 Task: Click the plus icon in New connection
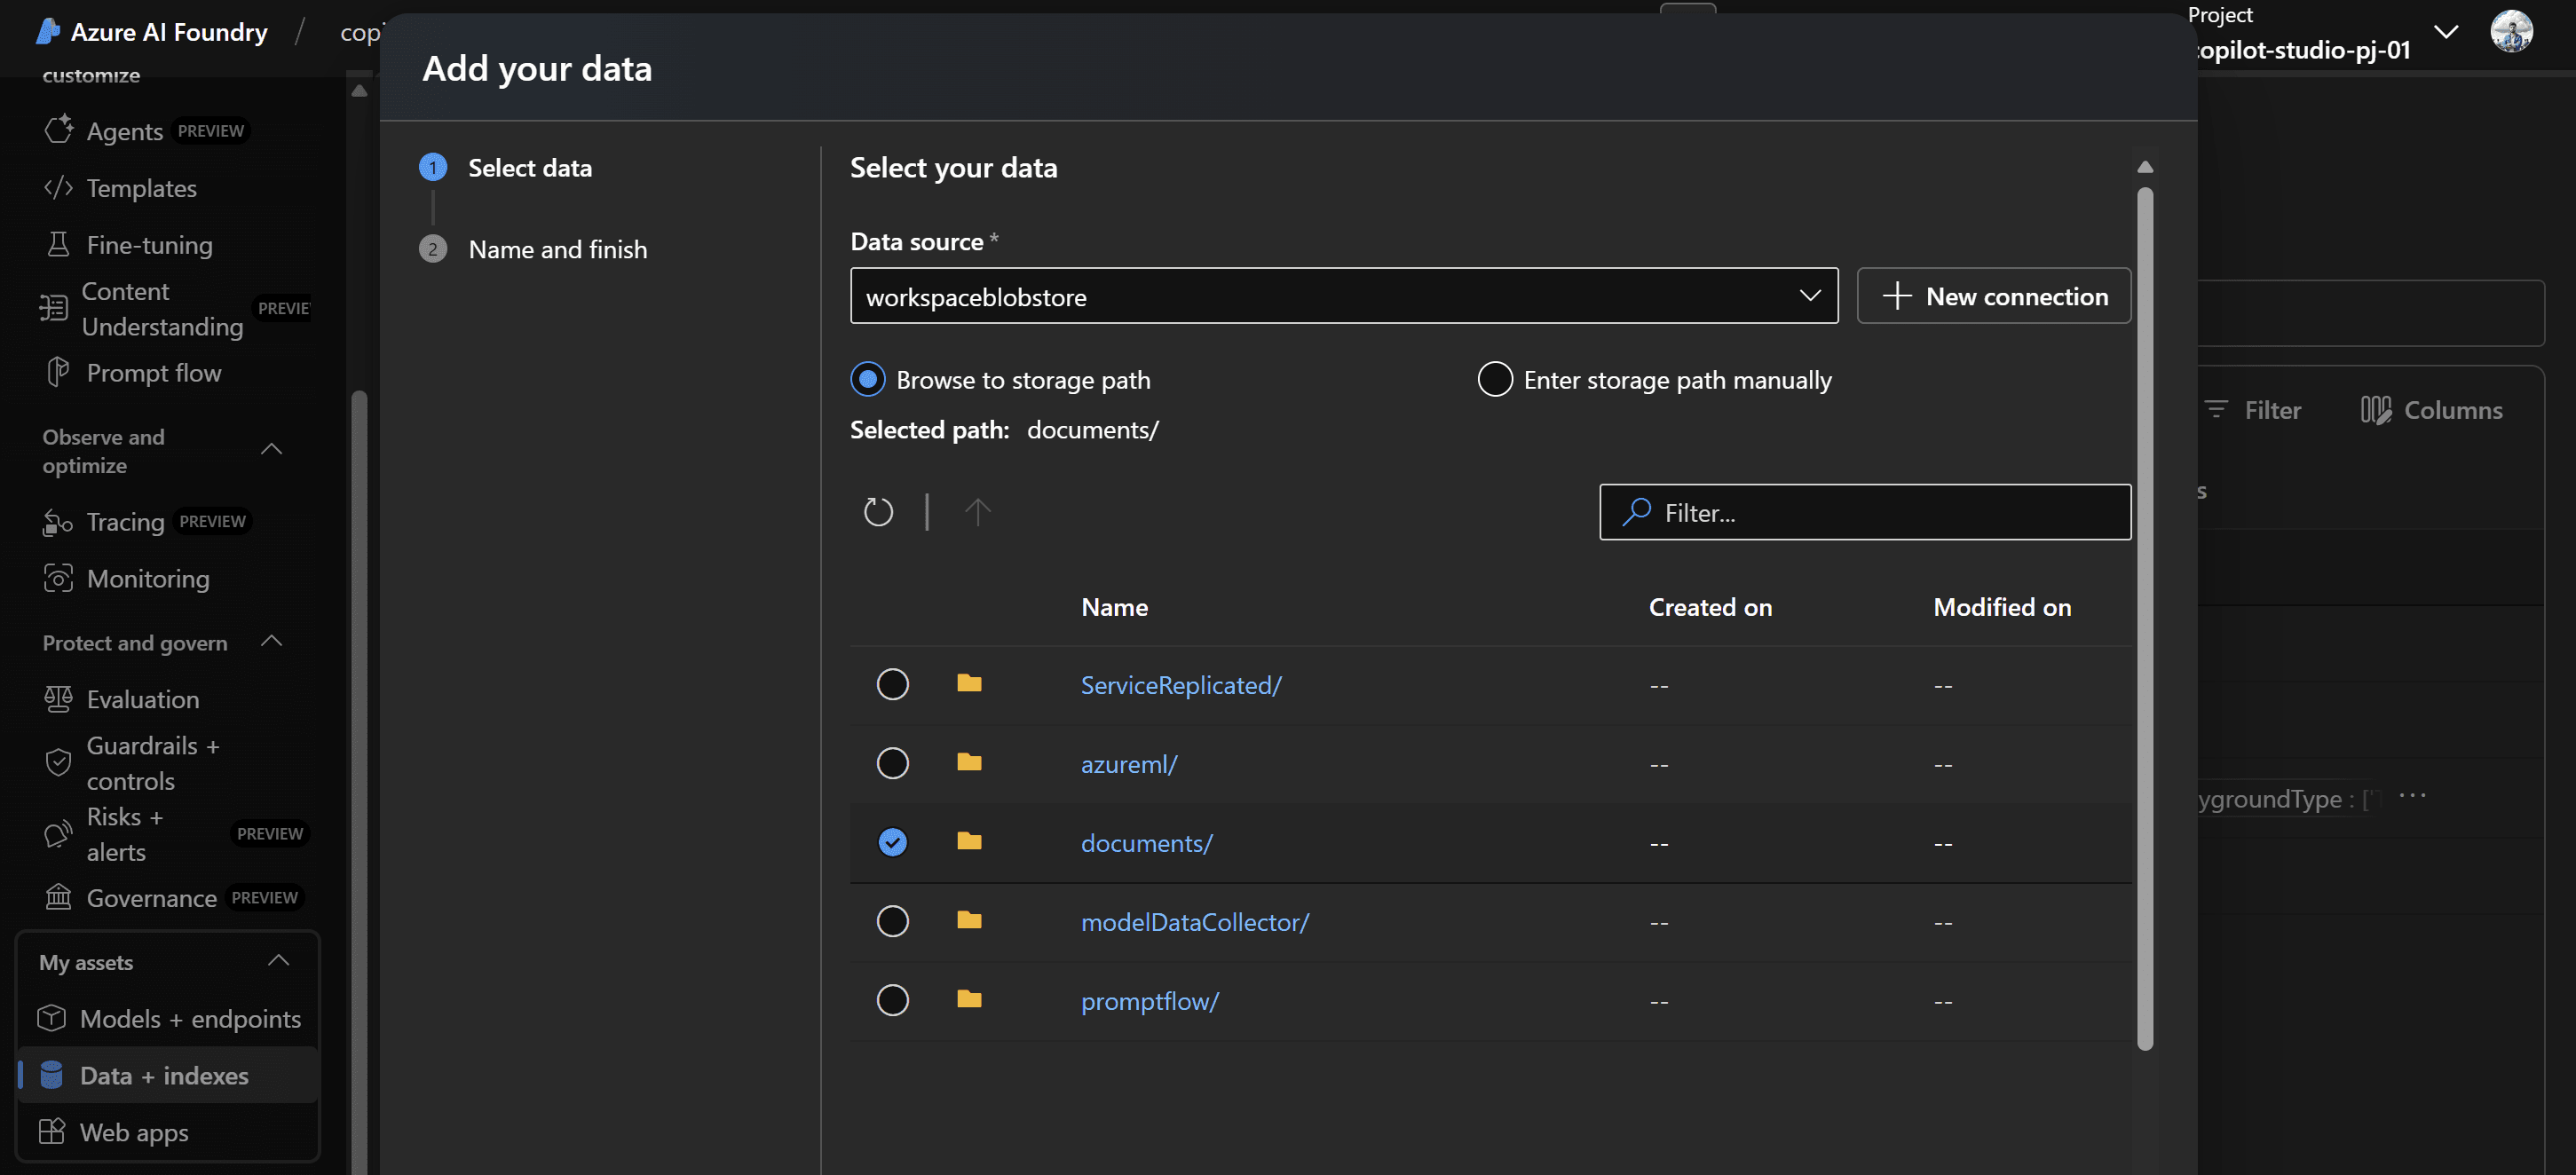coord(1897,296)
